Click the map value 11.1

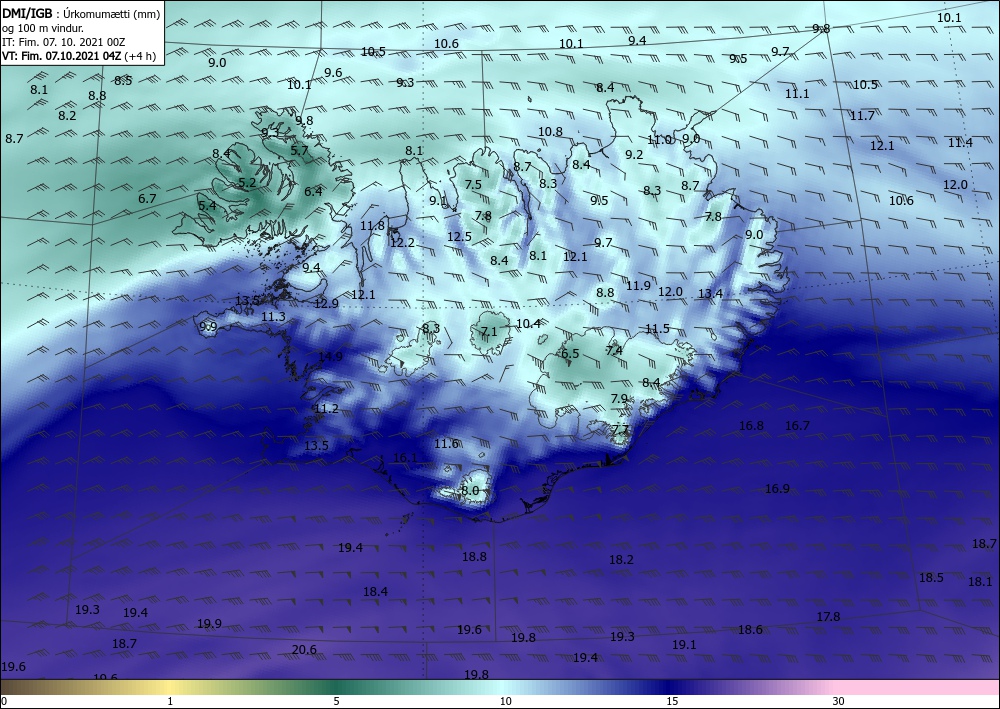pos(797,94)
